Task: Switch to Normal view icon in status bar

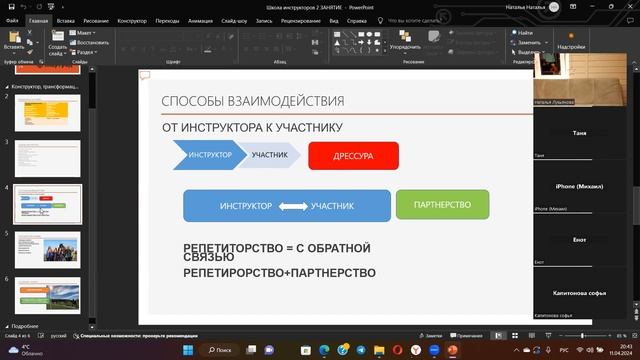Action: (x=498, y=336)
